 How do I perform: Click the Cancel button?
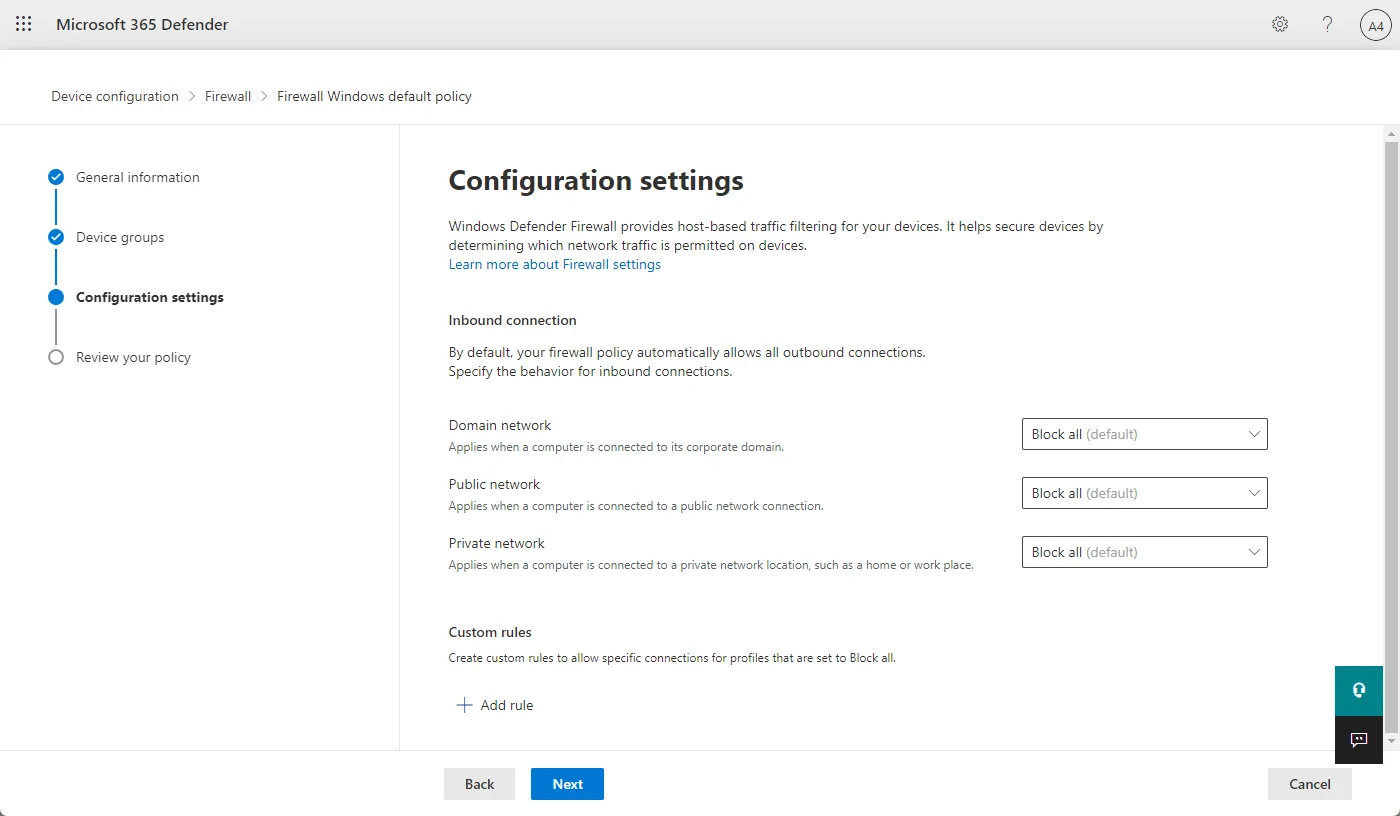click(x=1310, y=784)
